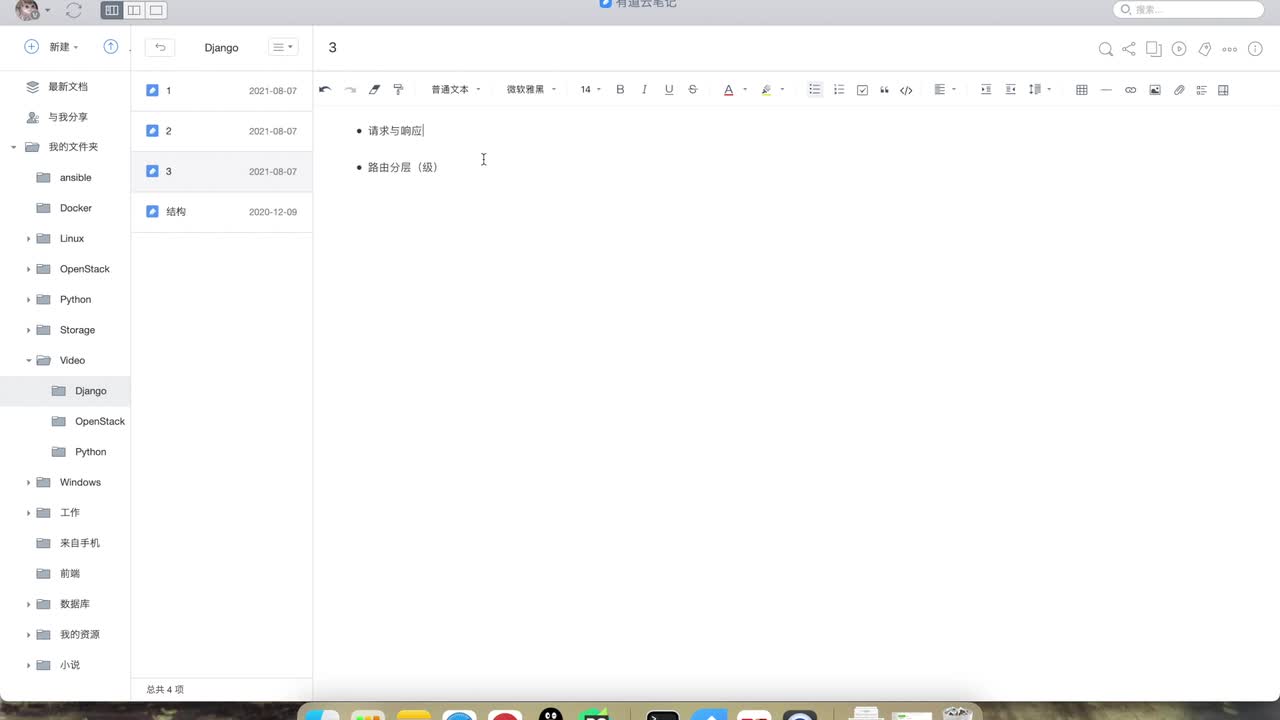Click the note info icon
Image resolution: width=1280 pixels, height=720 pixels.
pos(1256,49)
